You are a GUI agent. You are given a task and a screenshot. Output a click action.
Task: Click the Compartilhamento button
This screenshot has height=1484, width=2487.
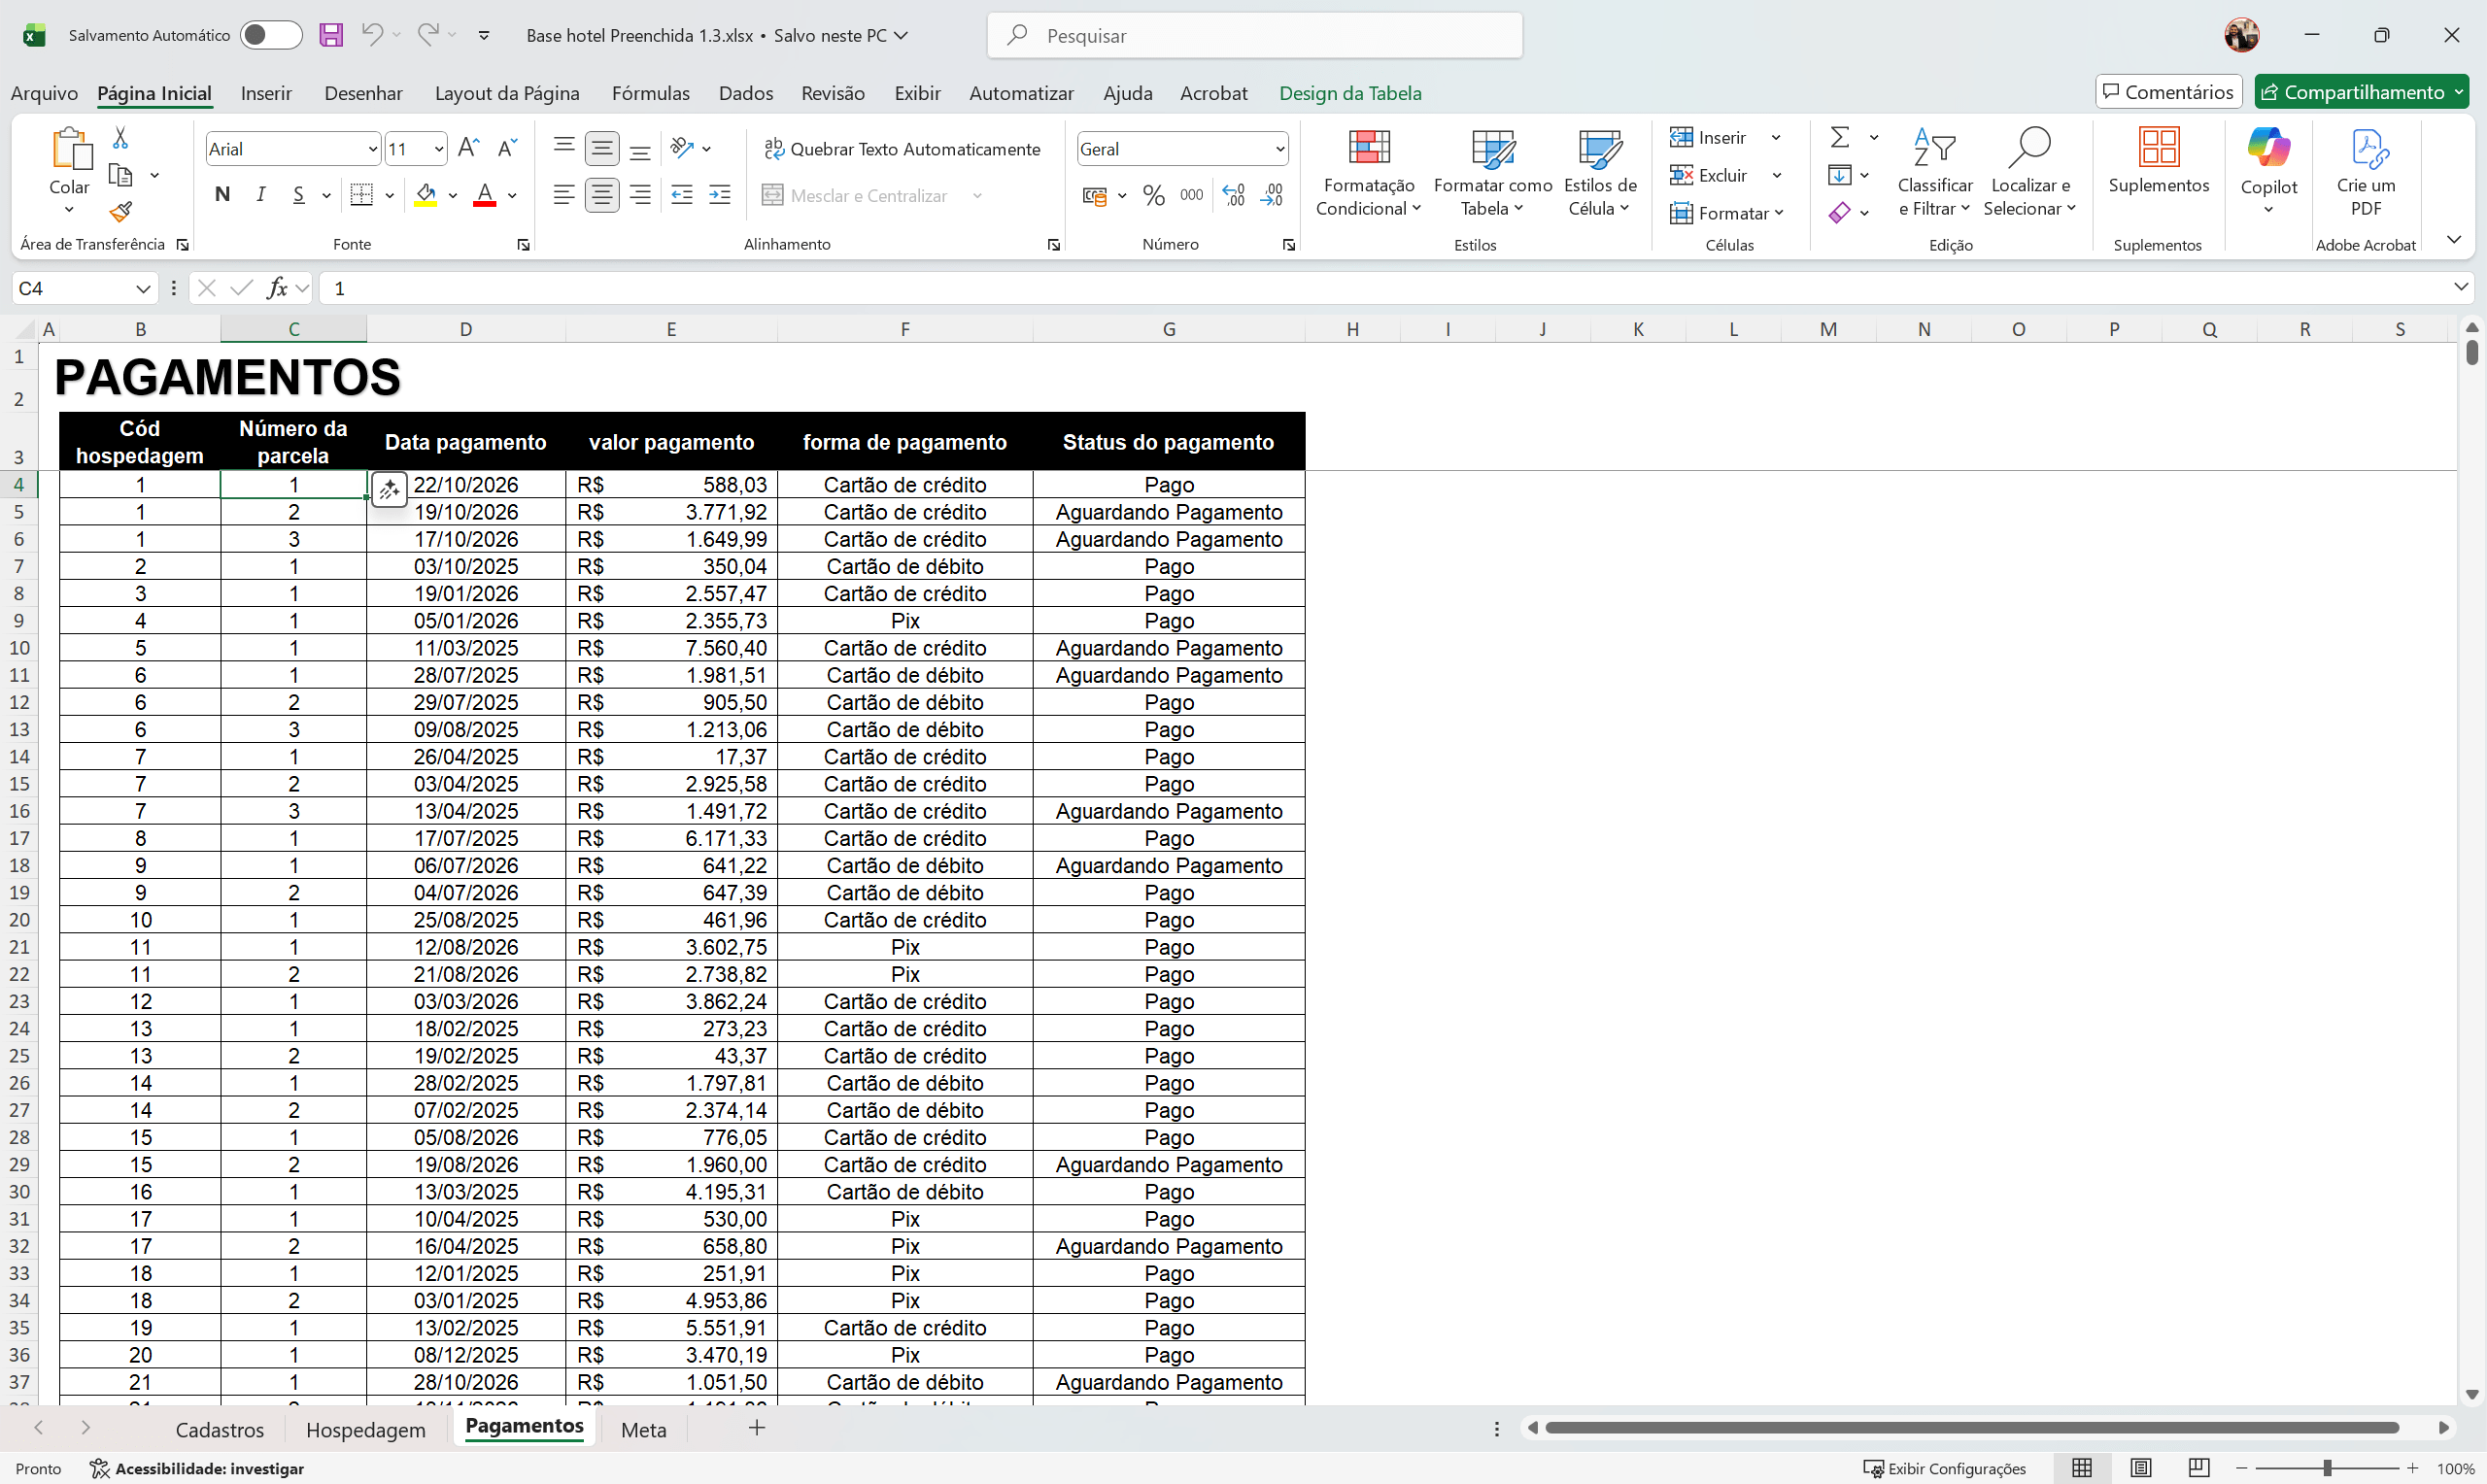pos(2352,92)
